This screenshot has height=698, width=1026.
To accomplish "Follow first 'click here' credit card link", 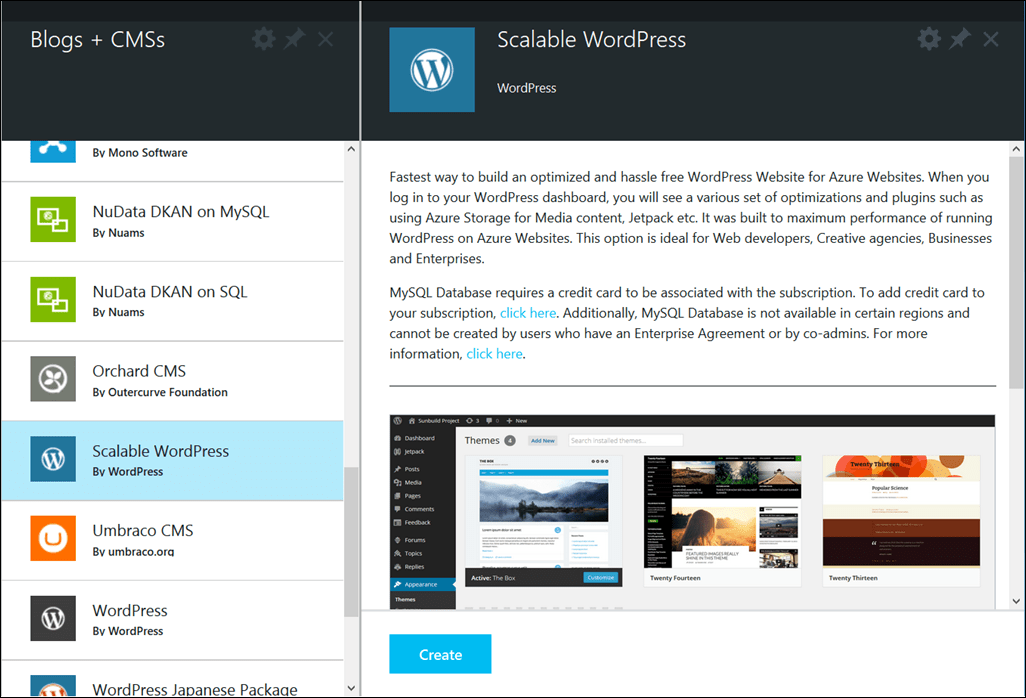I will 528,313.
